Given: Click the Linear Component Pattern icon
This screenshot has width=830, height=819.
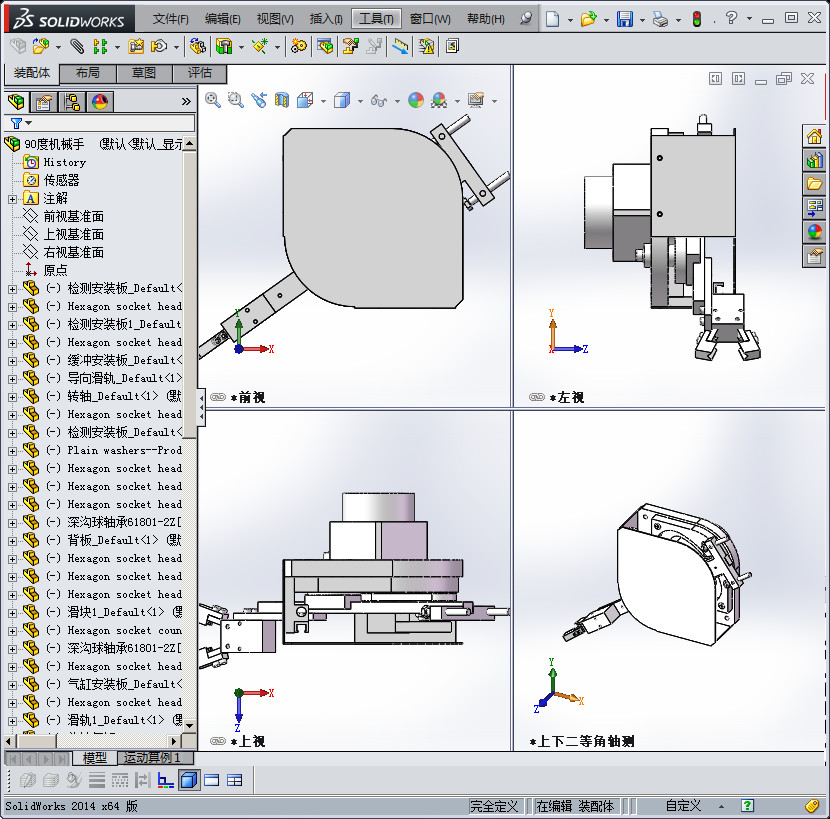Looking at the screenshot, I should 100,47.
